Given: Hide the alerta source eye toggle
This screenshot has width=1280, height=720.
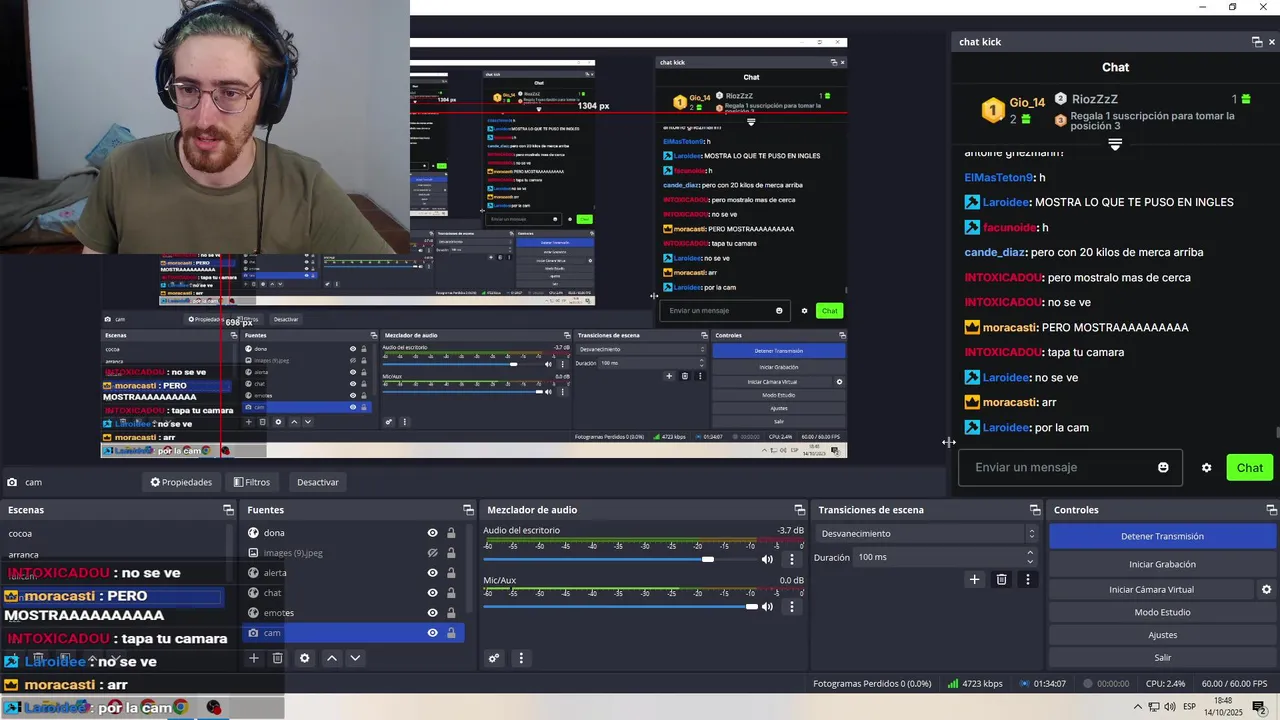Looking at the screenshot, I should pos(433,573).
